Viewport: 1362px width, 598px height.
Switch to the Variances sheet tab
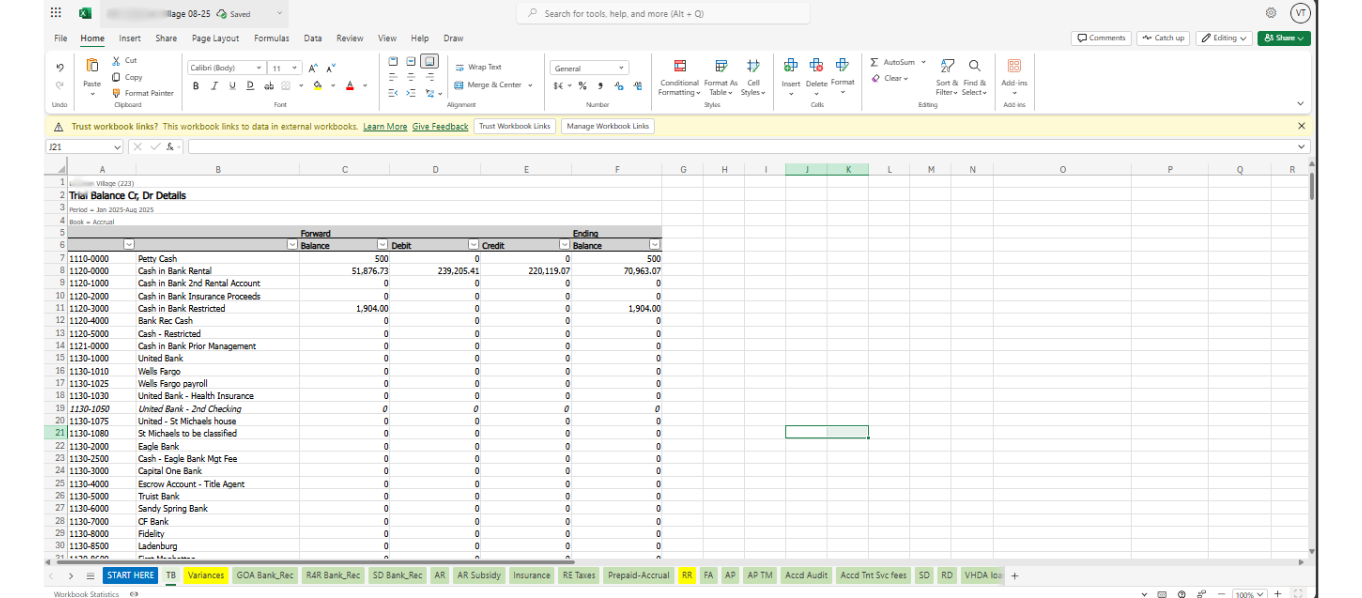point(206,575)
